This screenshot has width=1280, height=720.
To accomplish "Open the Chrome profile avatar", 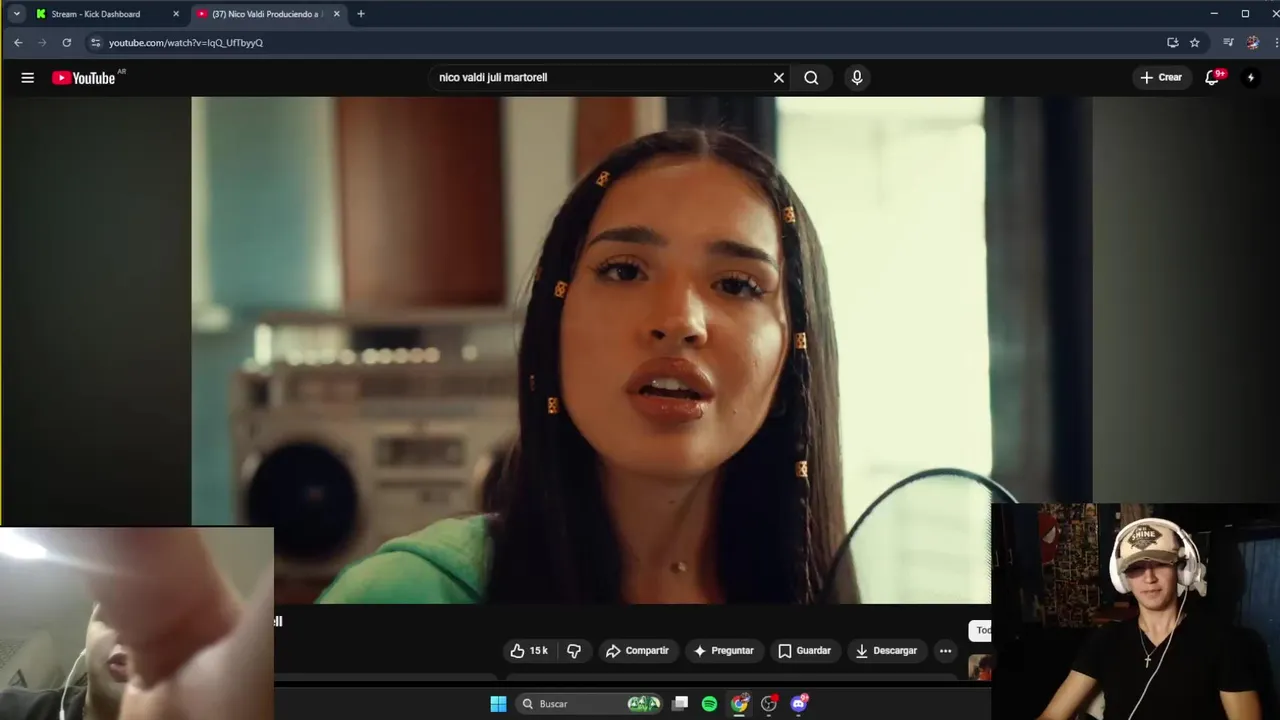I will tap(1253, 43).
